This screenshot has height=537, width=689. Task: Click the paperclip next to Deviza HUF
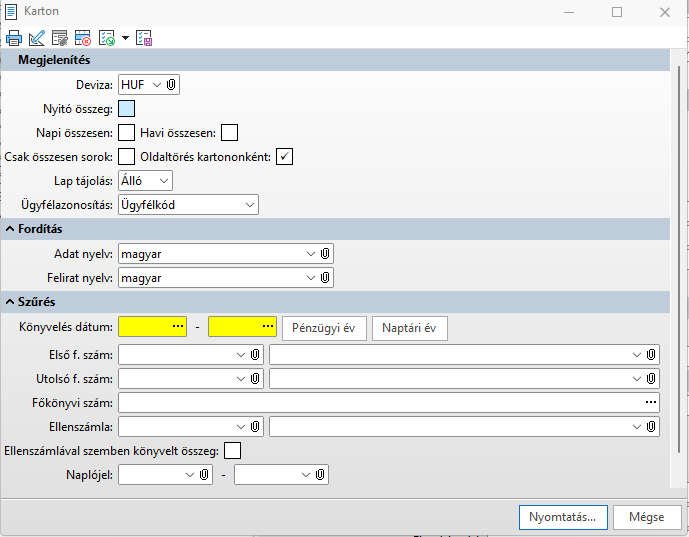[171, 84]
